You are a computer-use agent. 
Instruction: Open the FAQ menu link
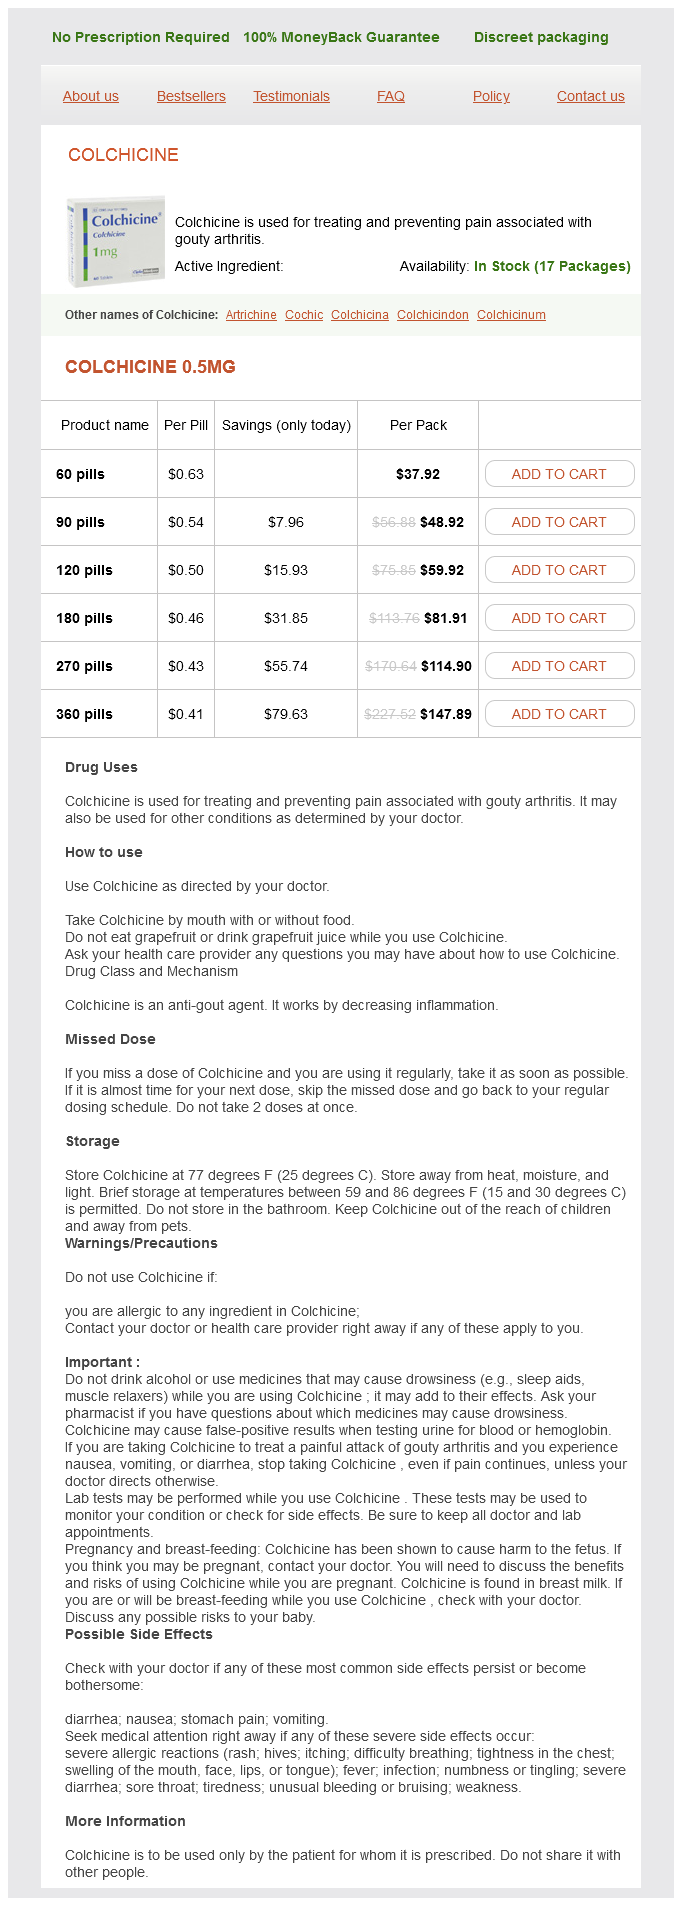point(391,96)
